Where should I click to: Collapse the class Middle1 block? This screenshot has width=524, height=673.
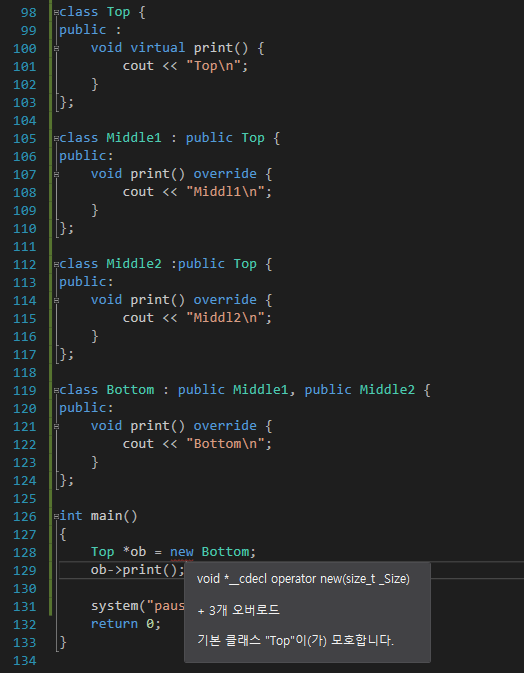tap(56, 139)
